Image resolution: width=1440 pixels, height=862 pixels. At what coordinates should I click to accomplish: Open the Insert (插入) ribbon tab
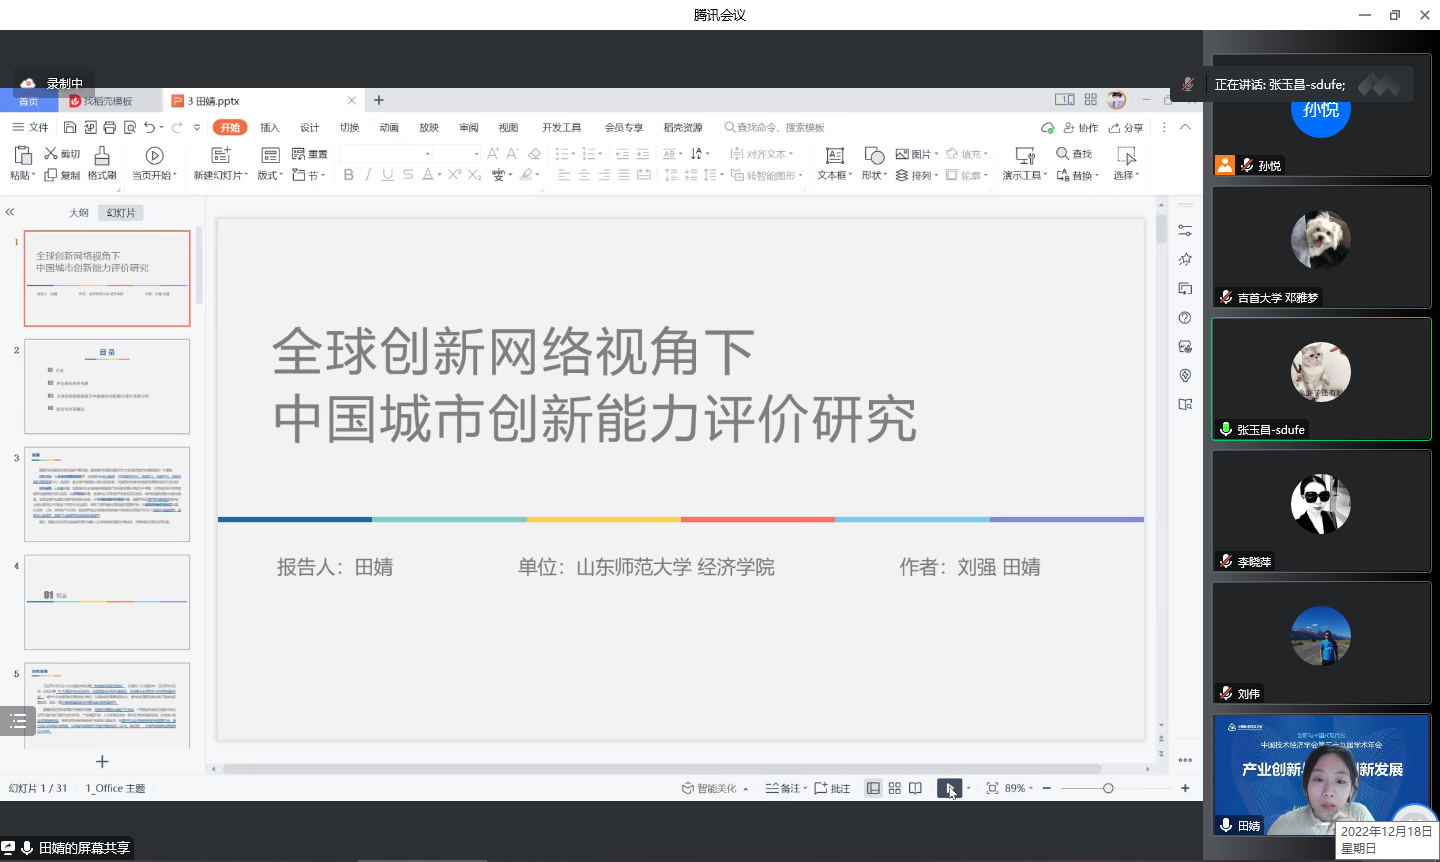coord(270,128)
